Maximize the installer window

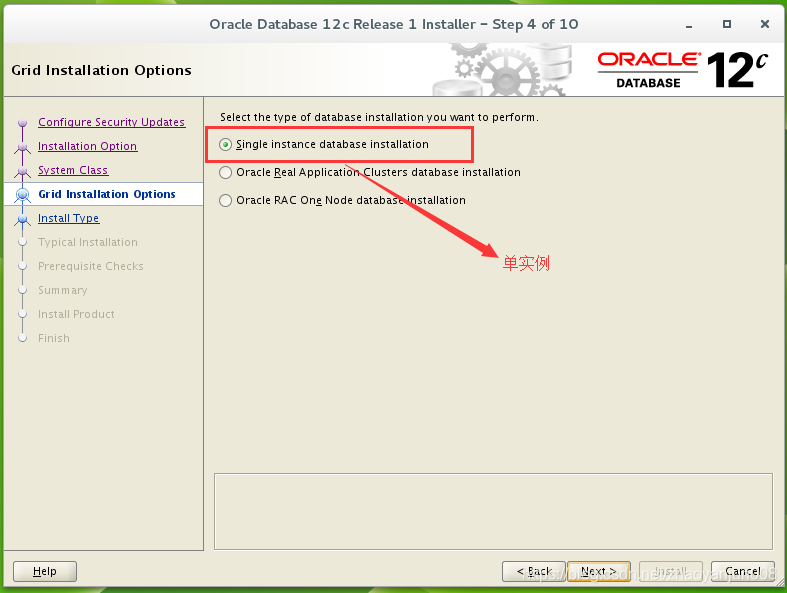[727, 24]
